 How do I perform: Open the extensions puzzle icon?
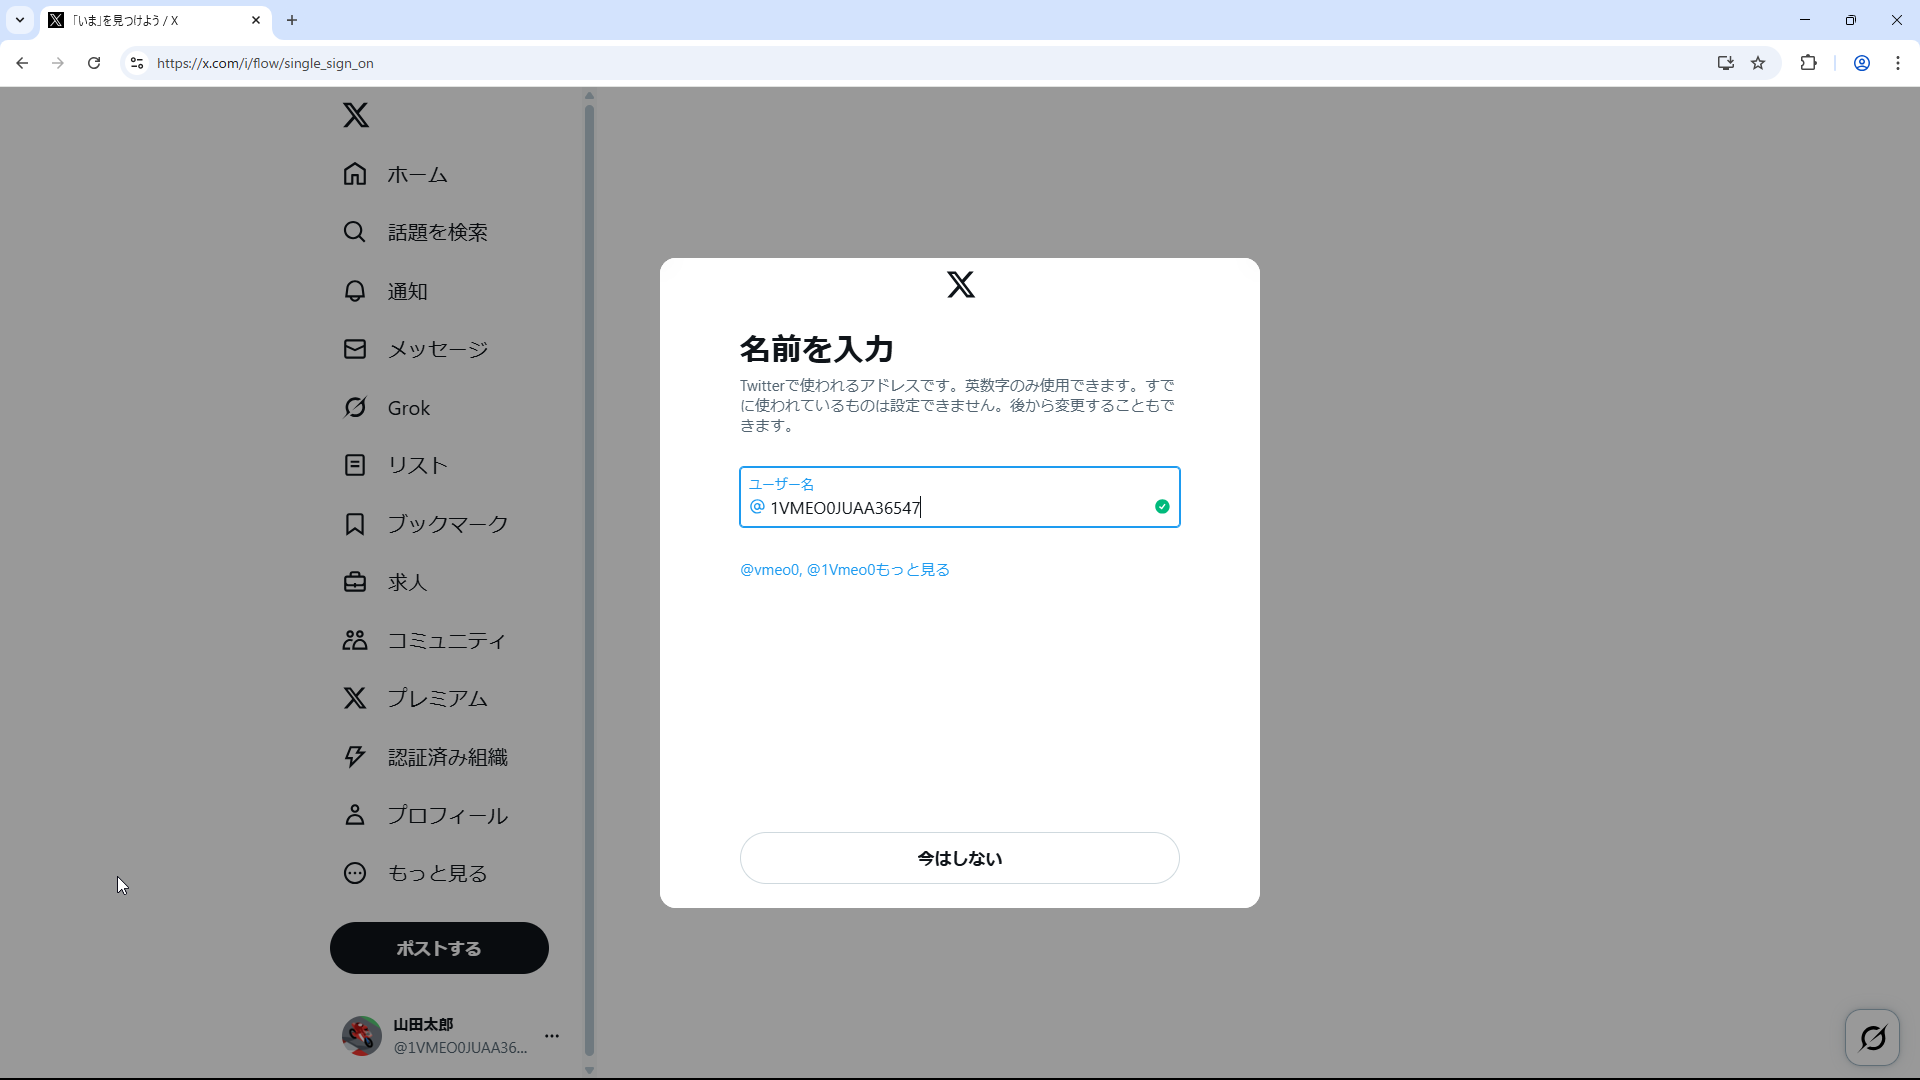(1808, 63)
